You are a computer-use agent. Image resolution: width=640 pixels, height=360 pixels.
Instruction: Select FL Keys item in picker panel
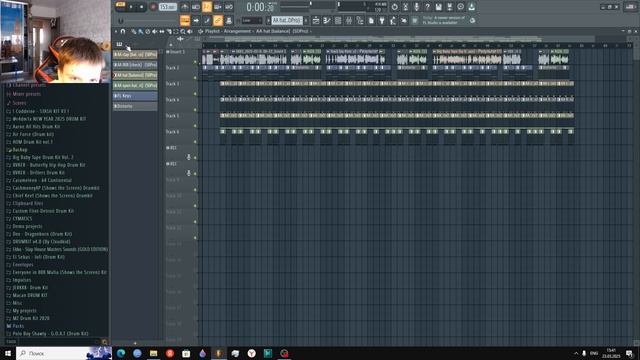click(135, 96)
